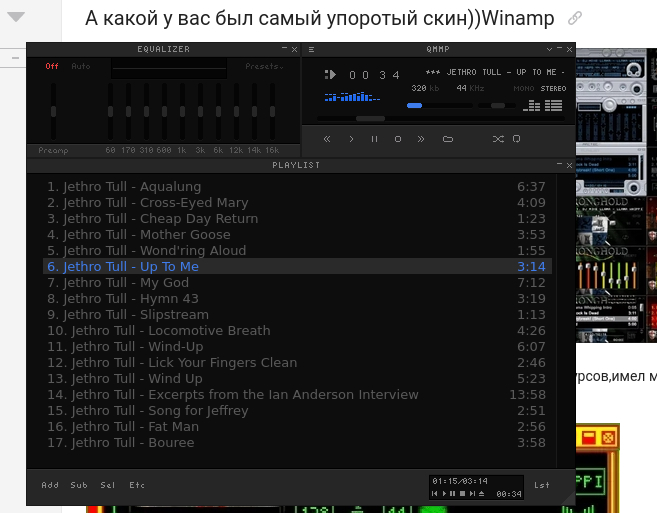
Task: Click the shade-mode chevron in QMMP title bar
Action: tap(549, 49)
